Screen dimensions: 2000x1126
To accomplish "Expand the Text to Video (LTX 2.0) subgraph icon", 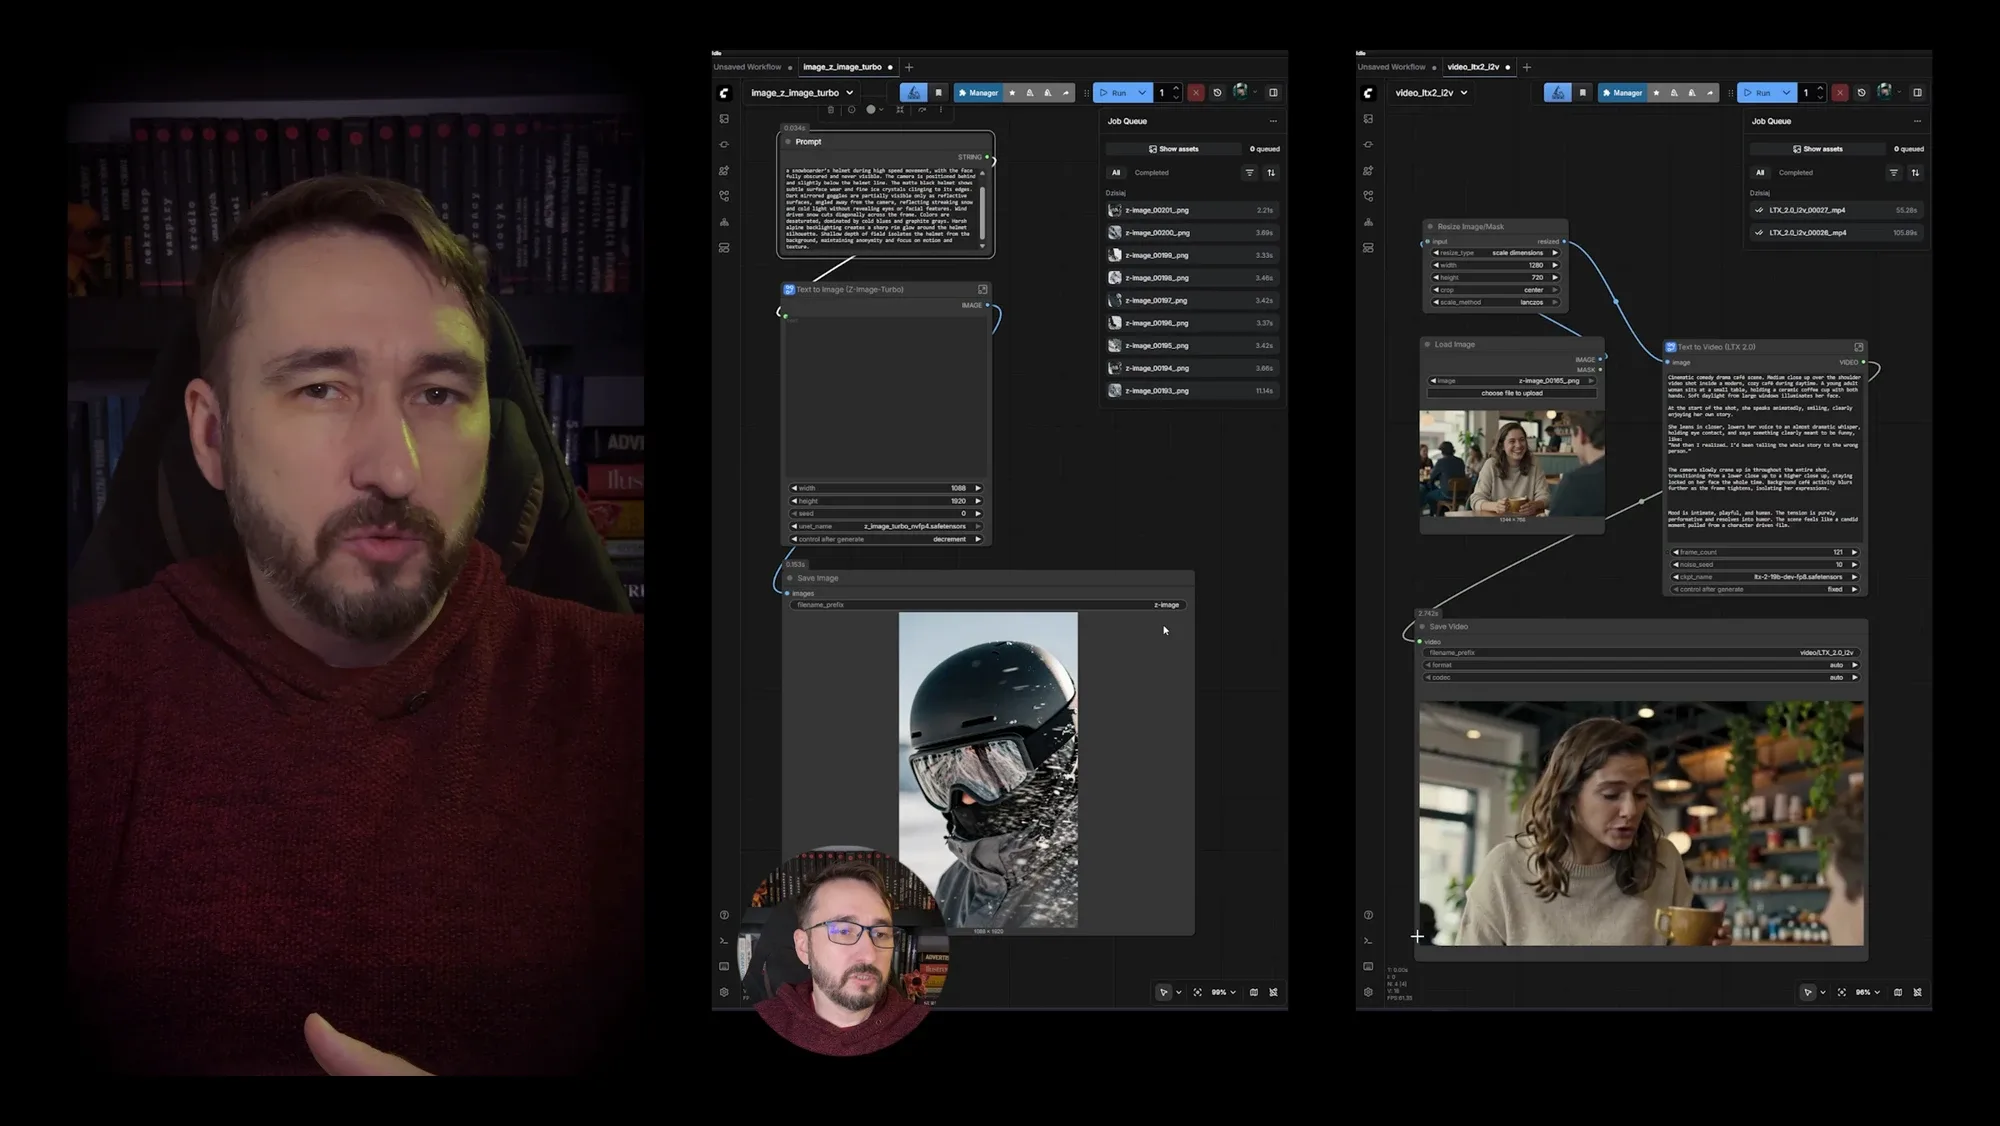I will point(1858,347).
